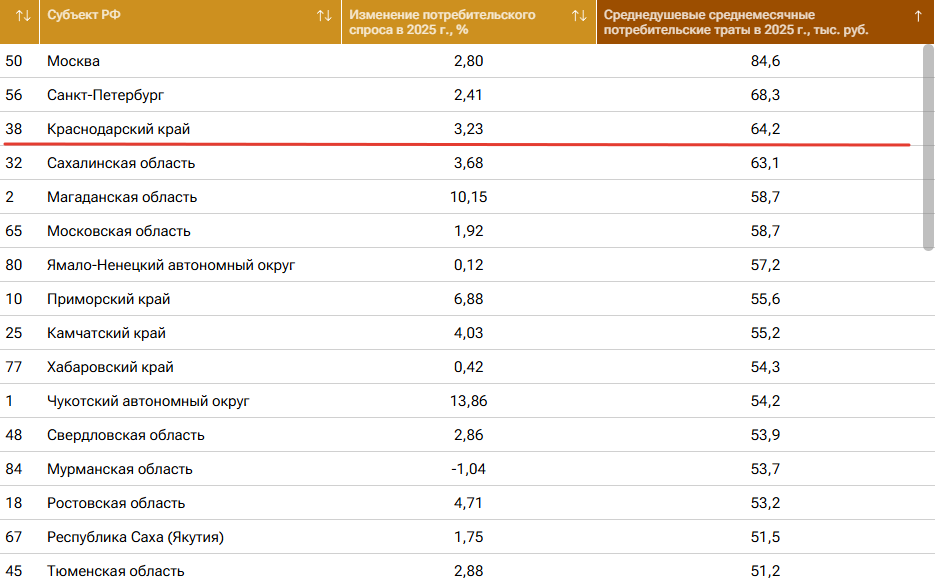The image size is (945, 587).
Task: Sort by the rank number column arrows
Action: click(x=23, y=16)
